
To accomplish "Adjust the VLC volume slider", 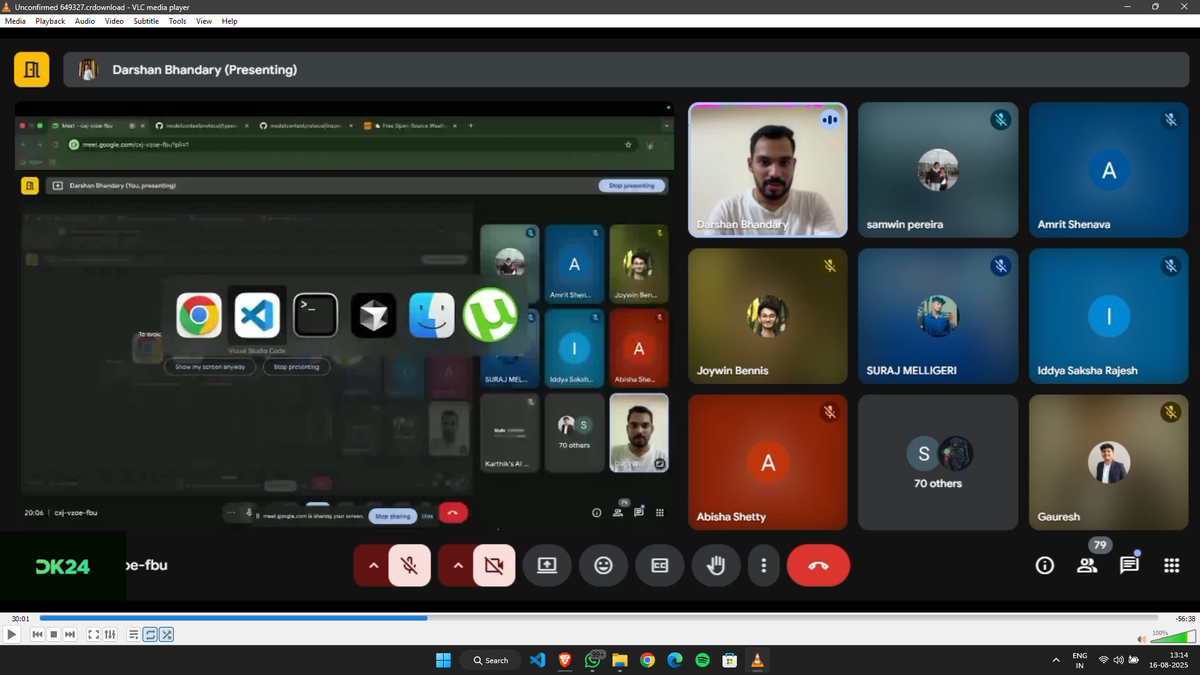I will [1172, 637].
